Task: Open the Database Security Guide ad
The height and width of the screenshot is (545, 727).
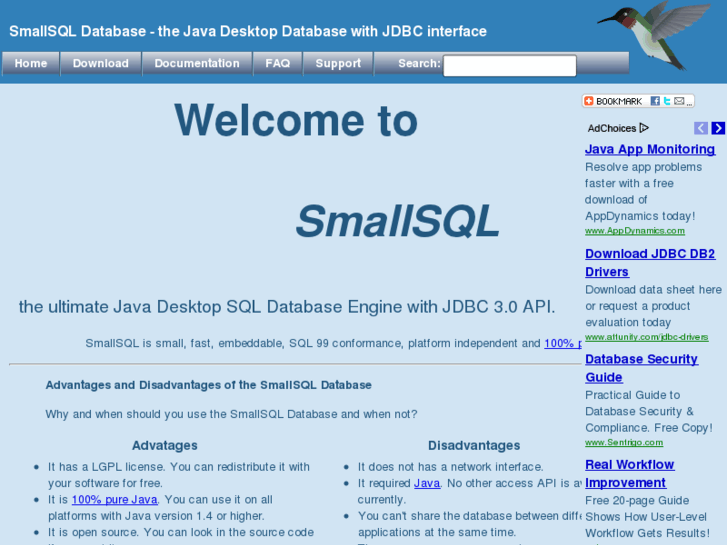Action: [641, 368]
